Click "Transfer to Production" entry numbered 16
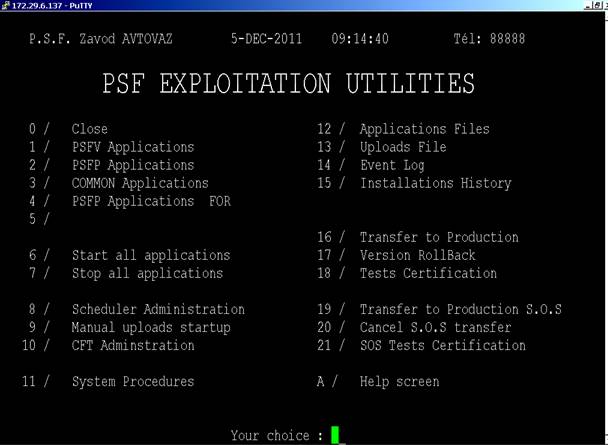 pyautogui.click(x=439, y=237)
